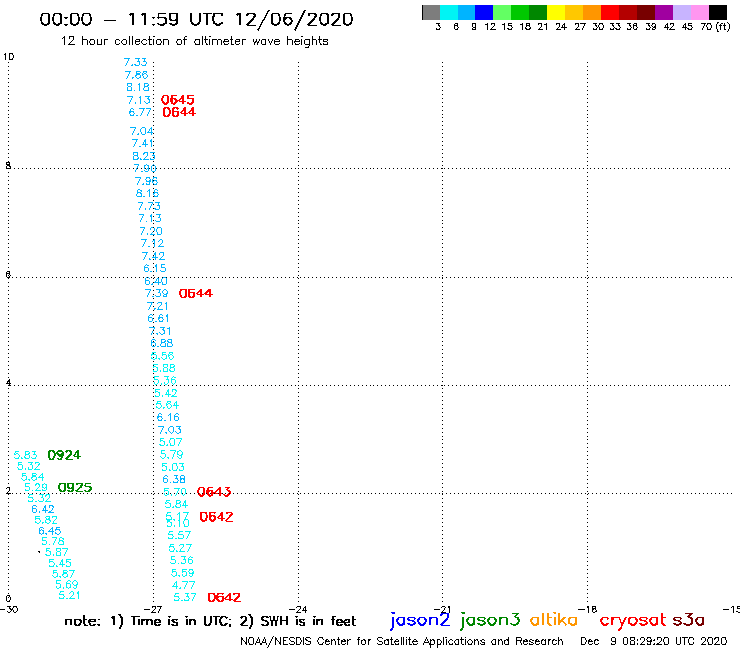740x650 pixels.
Task: Click the orange altika legend label
Action: point(553,619)
